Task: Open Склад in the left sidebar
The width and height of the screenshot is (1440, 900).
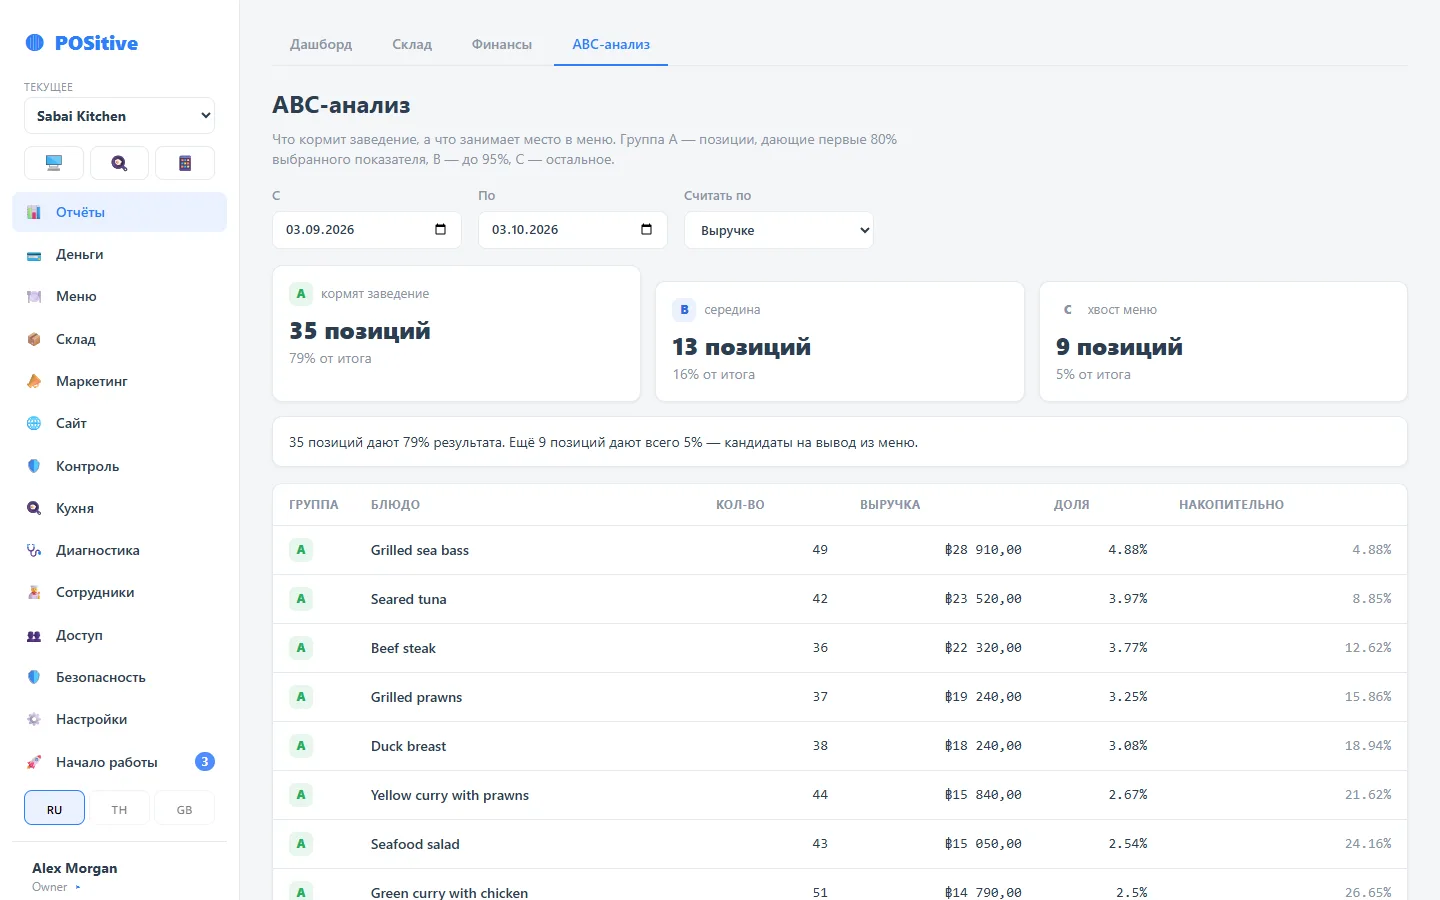Action: click(119, 339)
